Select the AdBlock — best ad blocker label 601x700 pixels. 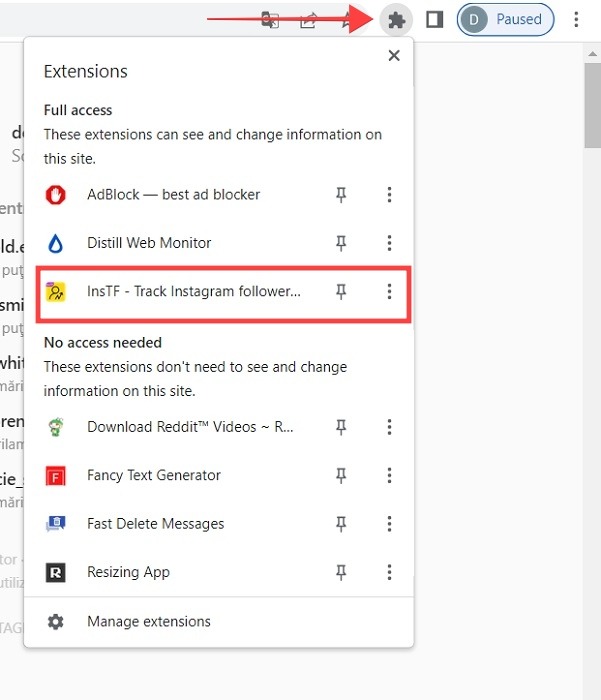tap(173, 195)
